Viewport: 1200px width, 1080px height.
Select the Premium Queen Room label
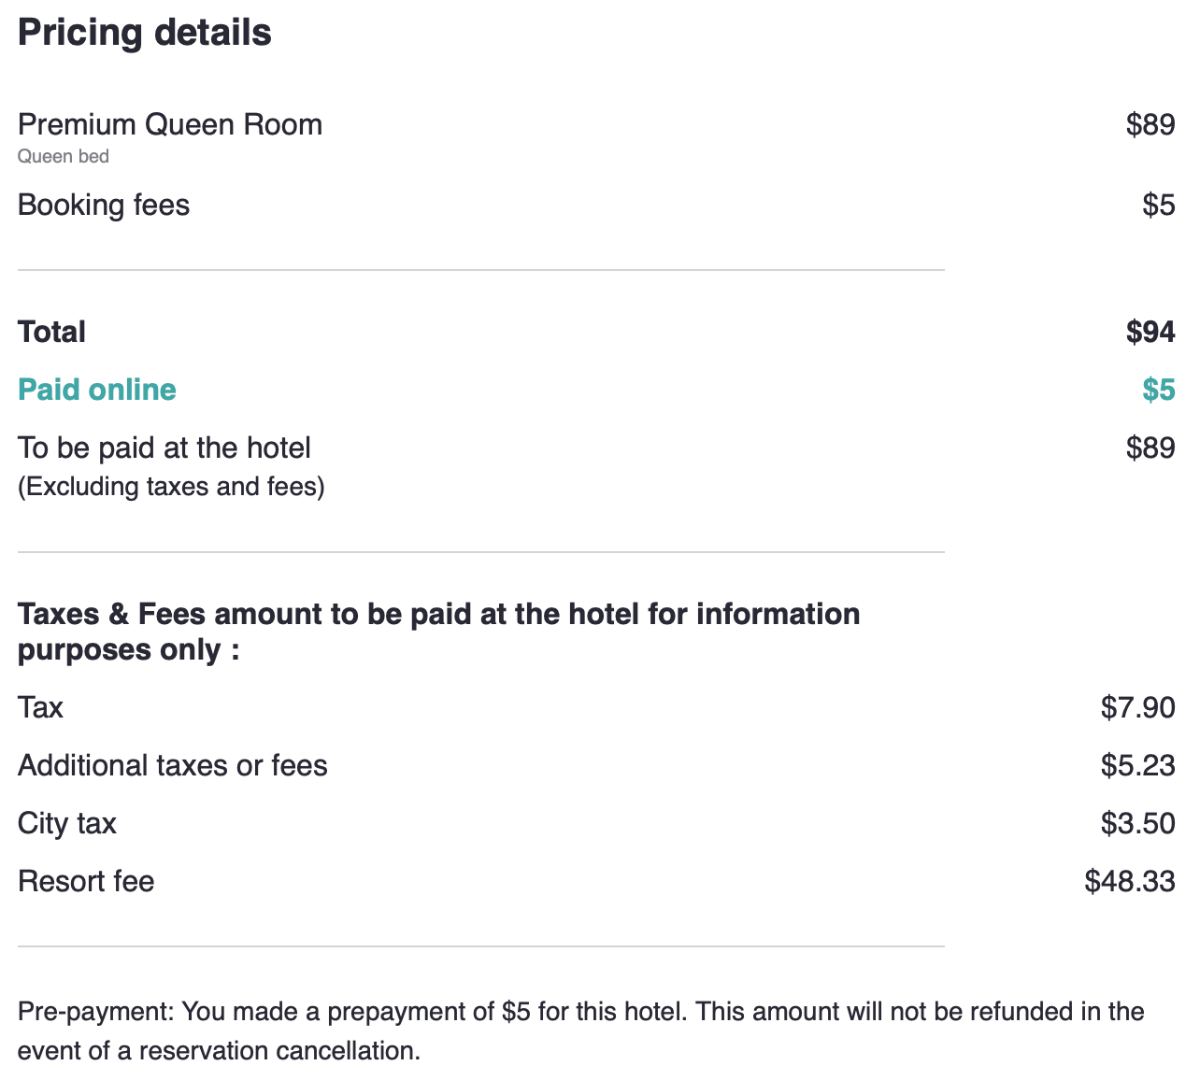tap(170, 124)
